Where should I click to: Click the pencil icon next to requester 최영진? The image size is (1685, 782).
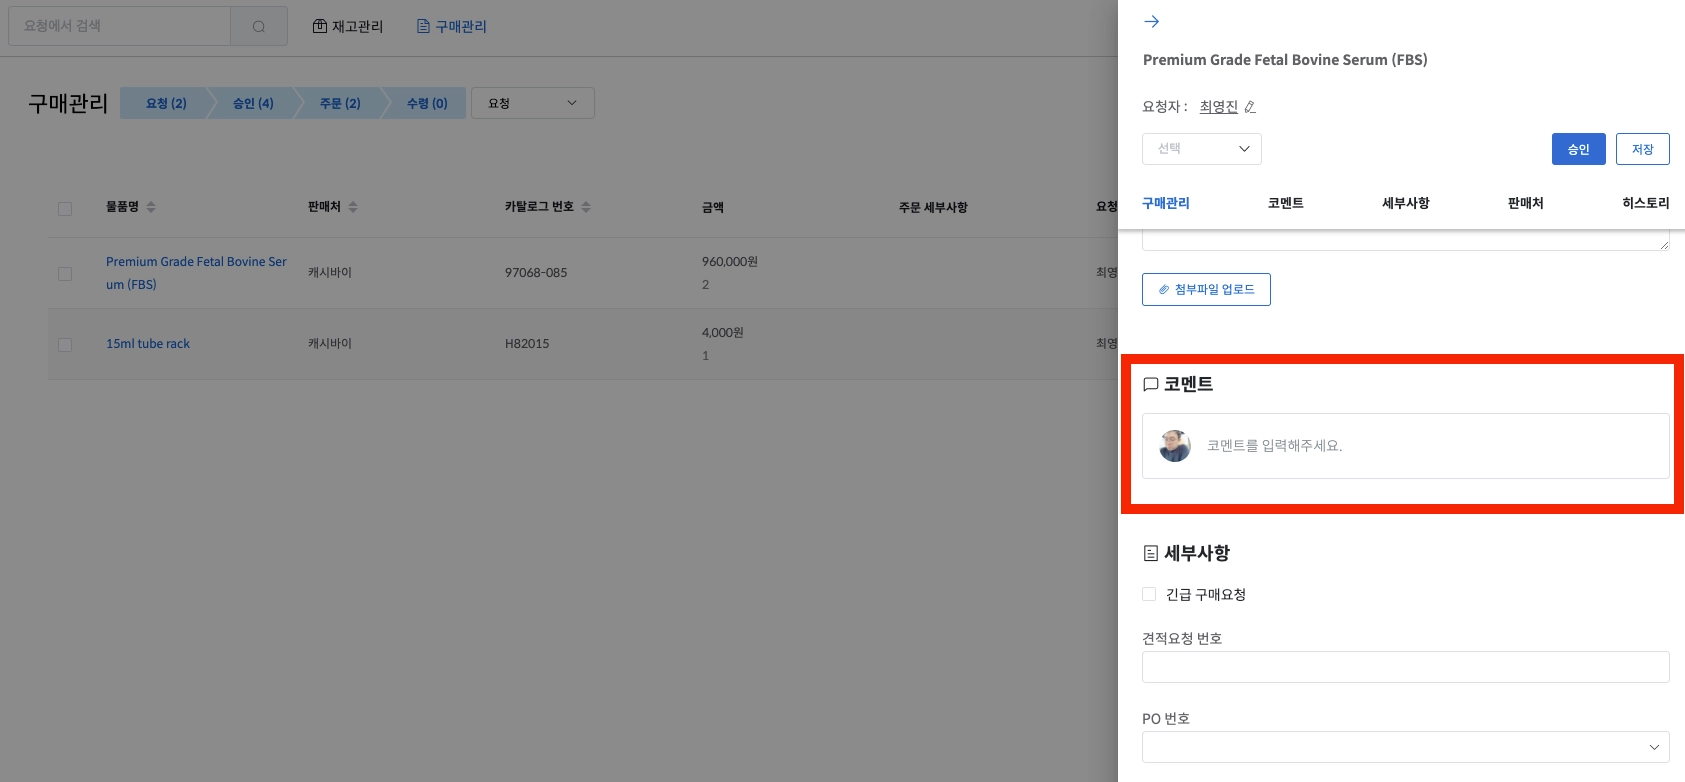[x=1250, y=107]
